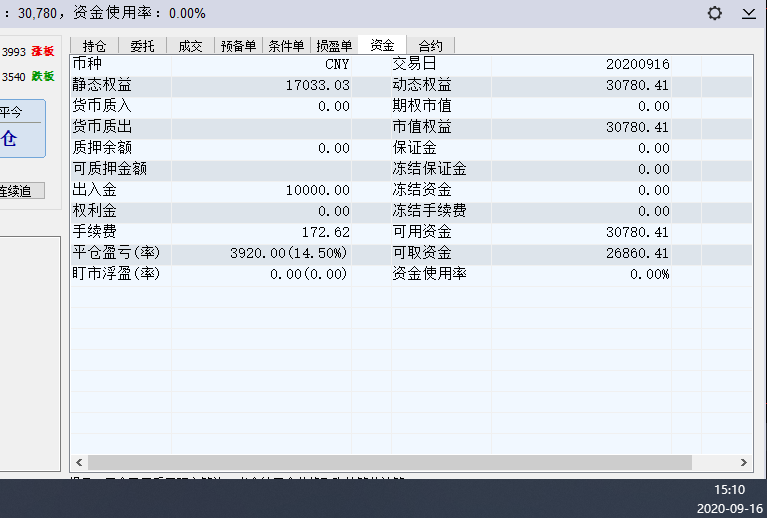Select commission value 172.62
The width and height of the screenshot is (767, 518).
(x=326, y=232)
